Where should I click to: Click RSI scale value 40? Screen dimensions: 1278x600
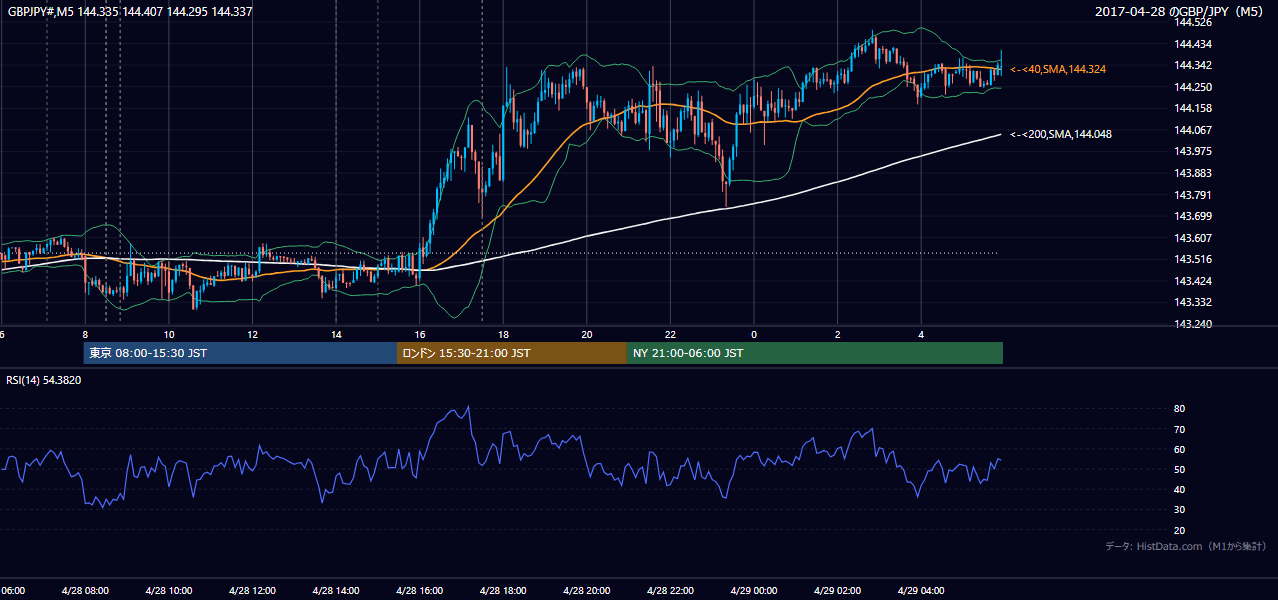(x=1180, y=489)
